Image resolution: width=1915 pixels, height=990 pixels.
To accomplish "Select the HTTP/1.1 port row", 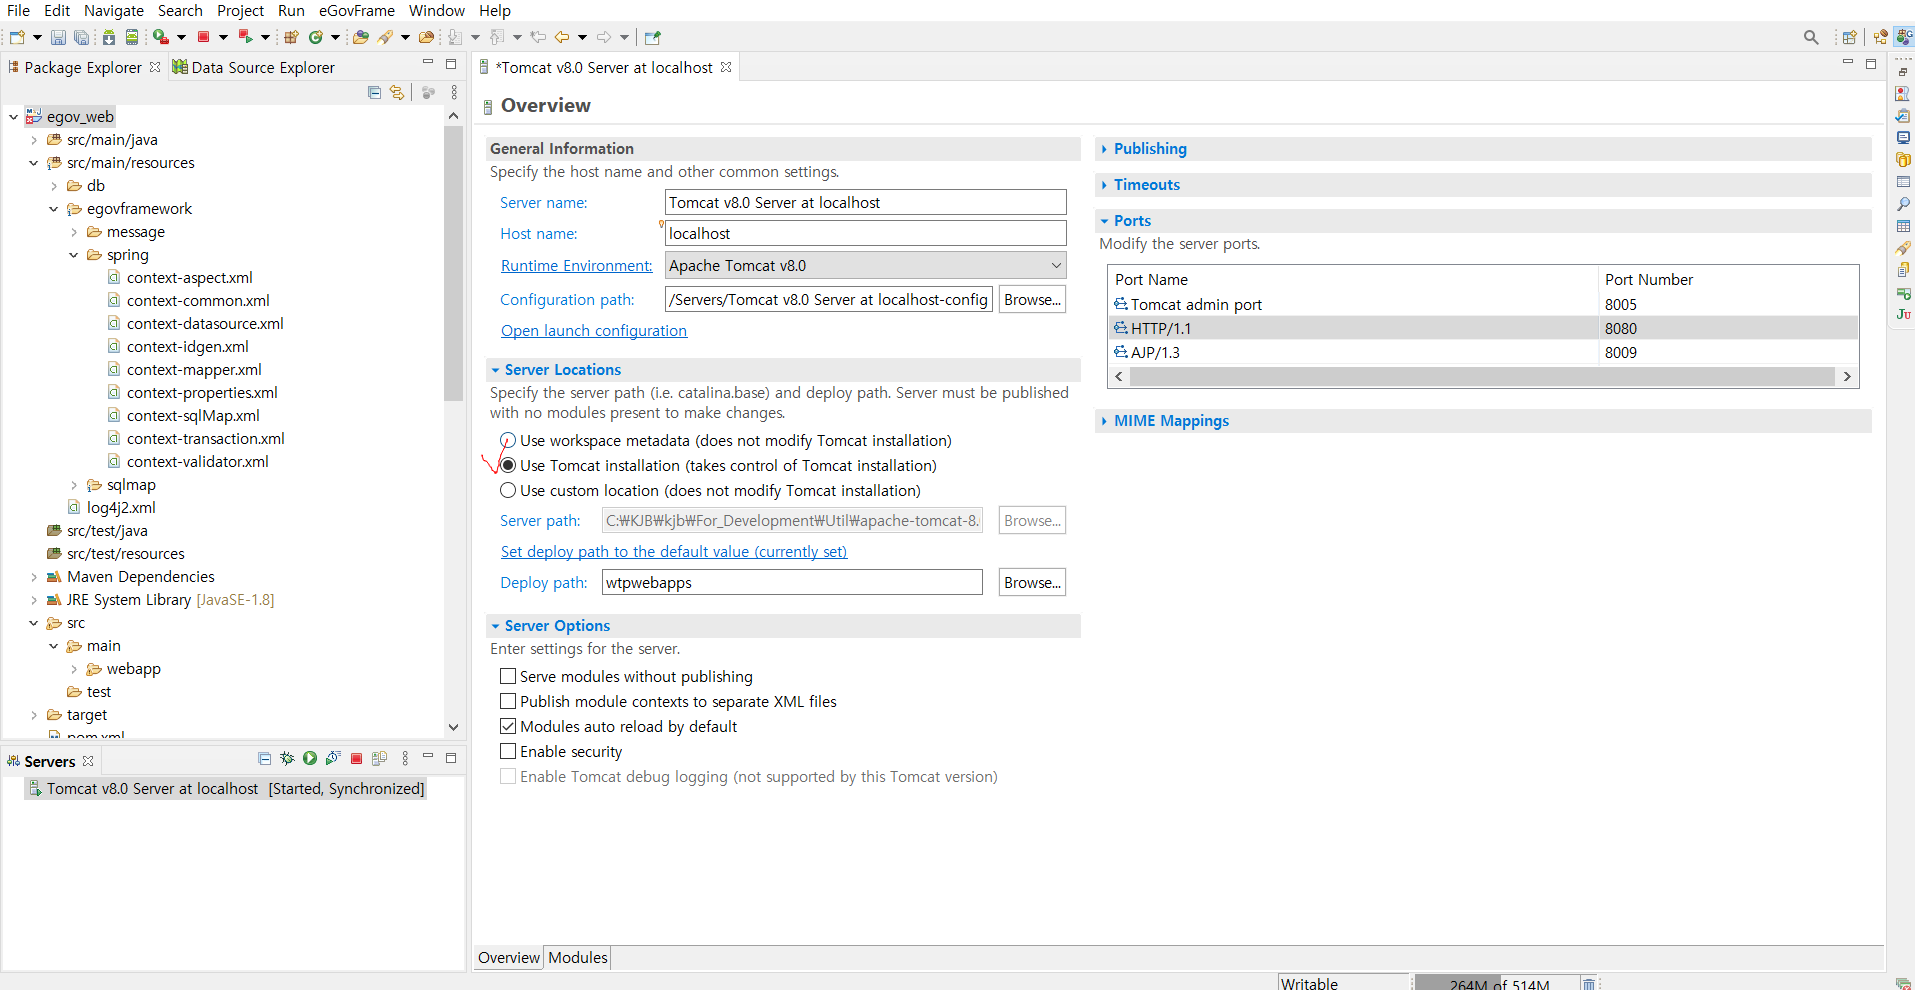I will (x=1484, y=328).
